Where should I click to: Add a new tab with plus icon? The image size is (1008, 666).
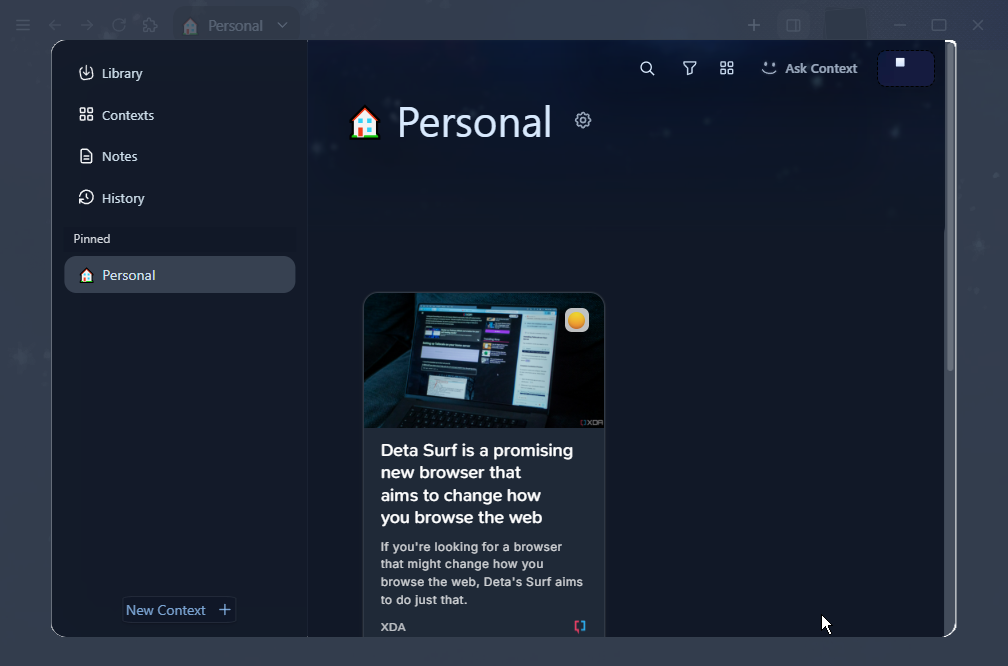(754, 25)
